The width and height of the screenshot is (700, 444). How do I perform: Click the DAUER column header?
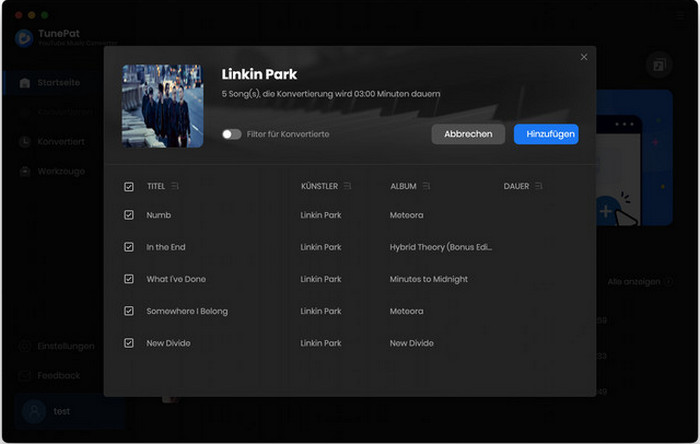click(516, 186)
